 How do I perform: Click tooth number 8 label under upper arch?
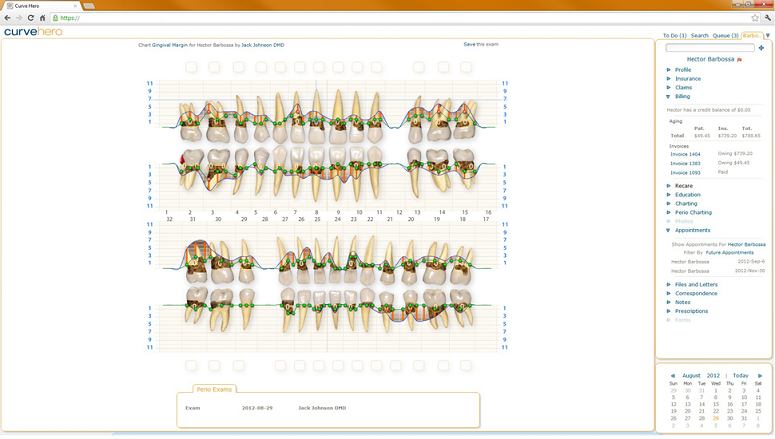(x=316, y=213)
